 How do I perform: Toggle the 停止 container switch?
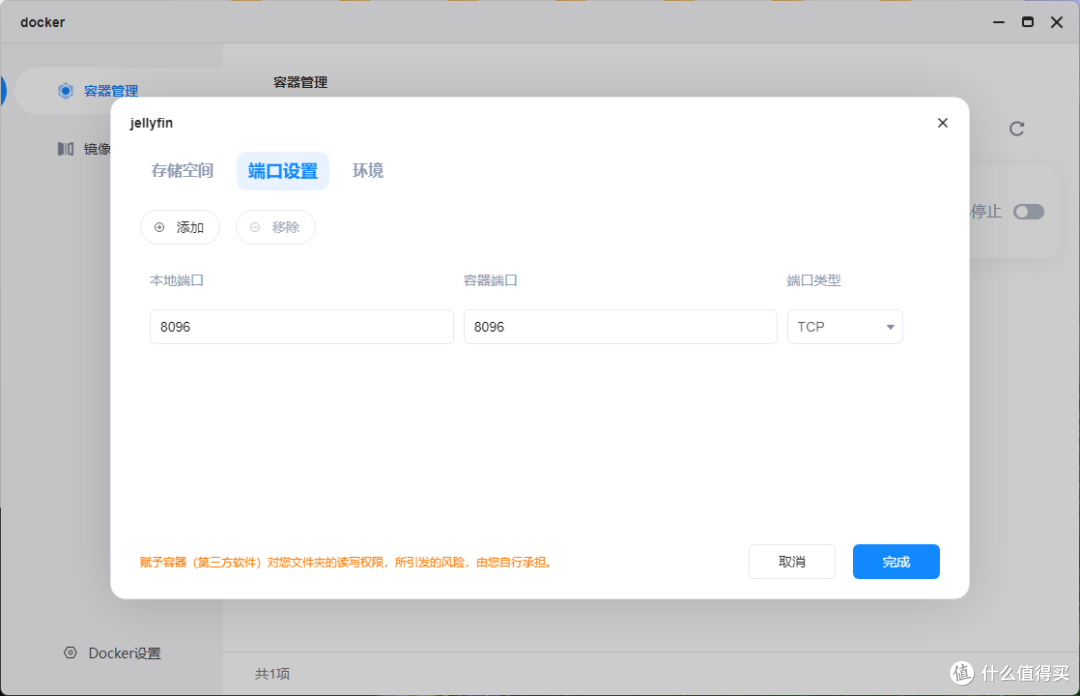click(x=1028, y=212)
